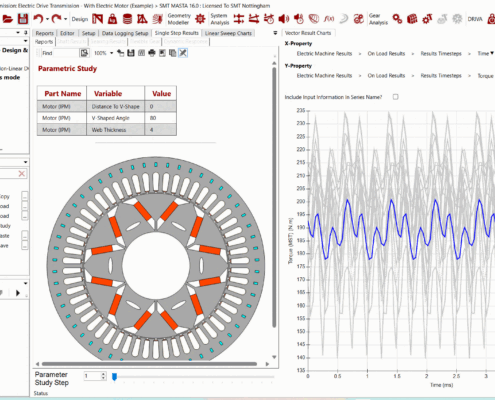The height and width of the screenshot is (400, 495).
Task: Select the Distance To V-Shape cell
Action: pyautogui.click(x=116, y=107)
